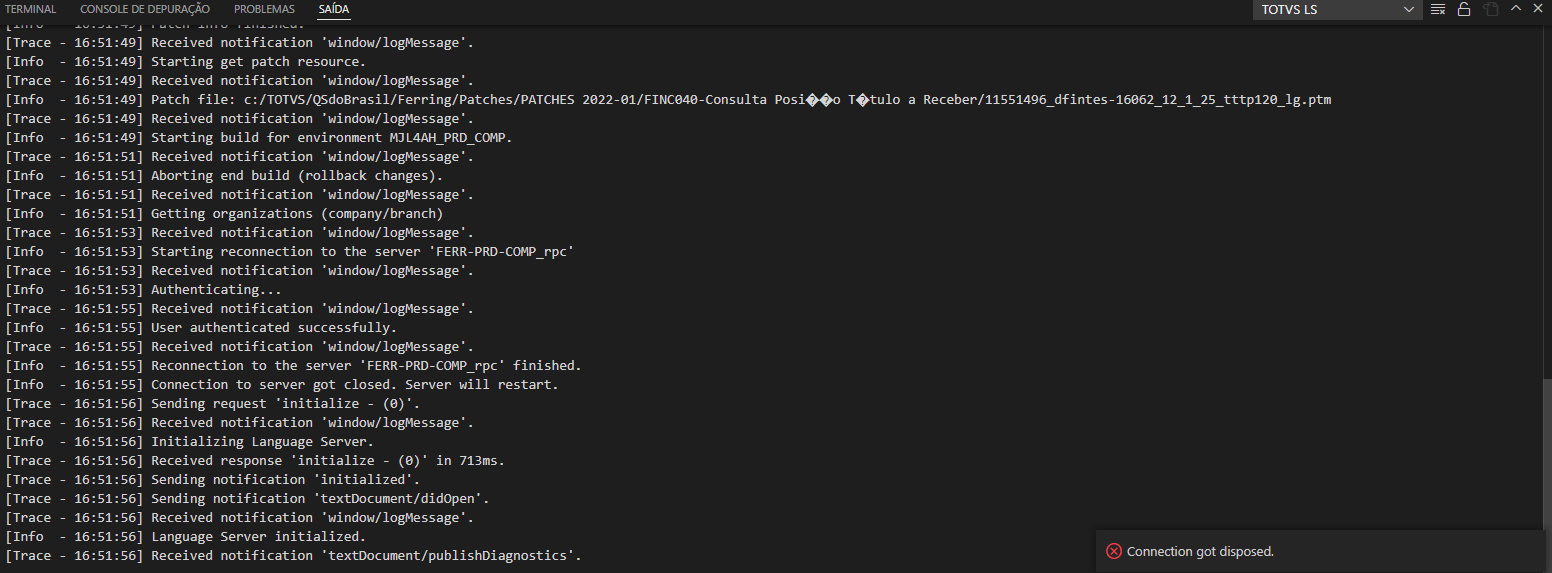Viewport: 1552px width, 573px height.
Task: Click the 'Connection got disposed.' notification message
Action: [x=1200, y=551]
